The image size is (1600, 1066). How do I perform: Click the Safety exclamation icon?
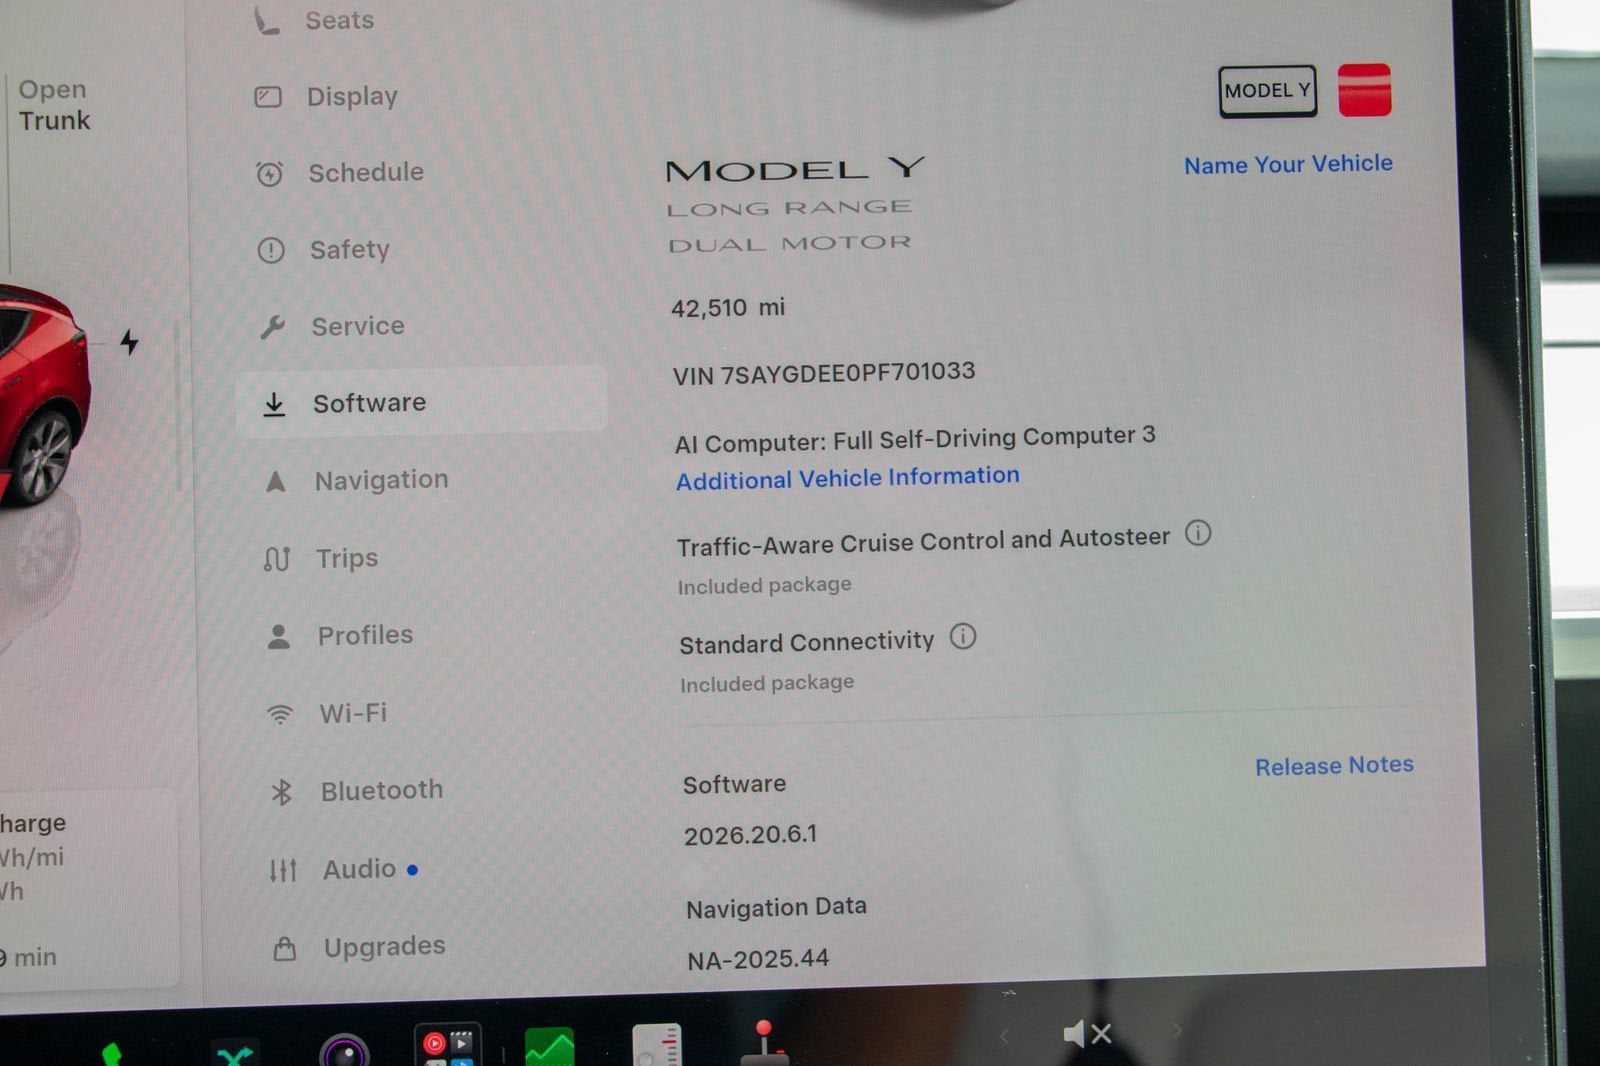271,250
